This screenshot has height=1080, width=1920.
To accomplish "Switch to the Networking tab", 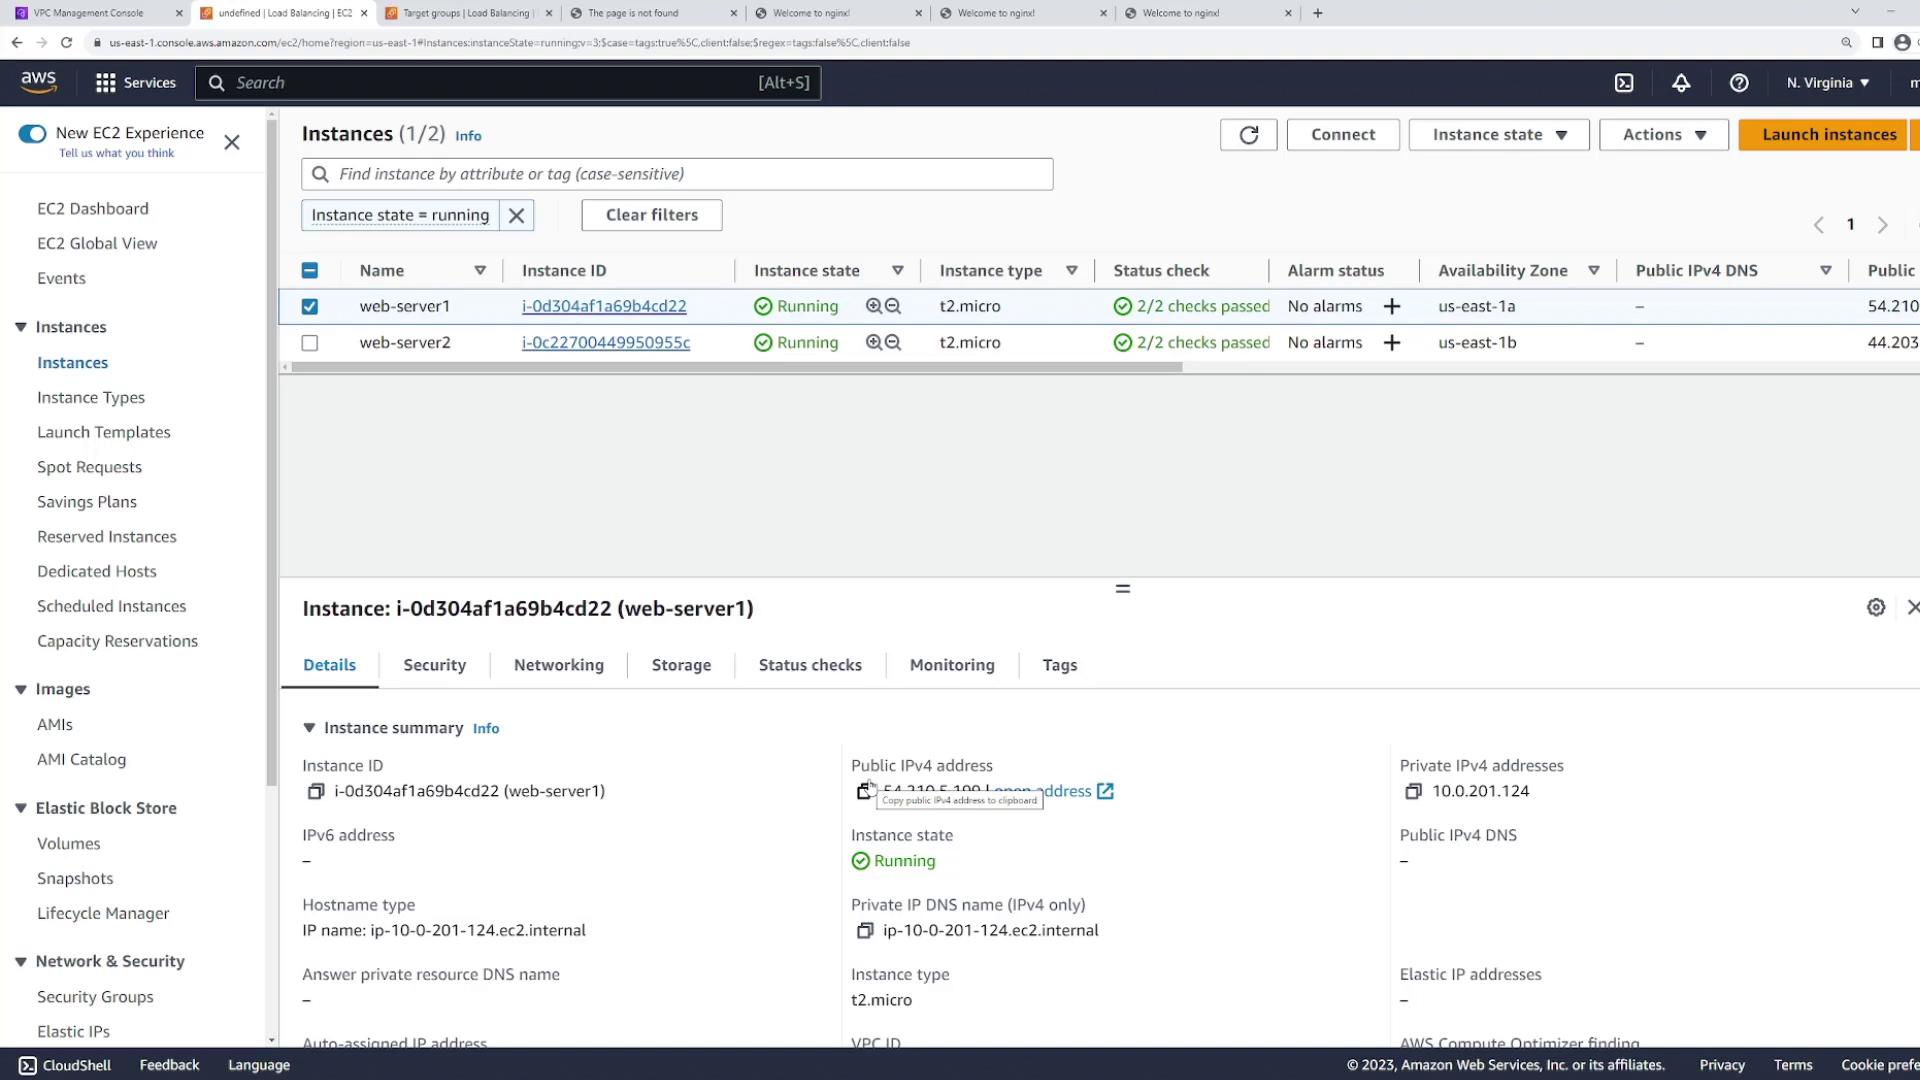I will pos(558,665).
